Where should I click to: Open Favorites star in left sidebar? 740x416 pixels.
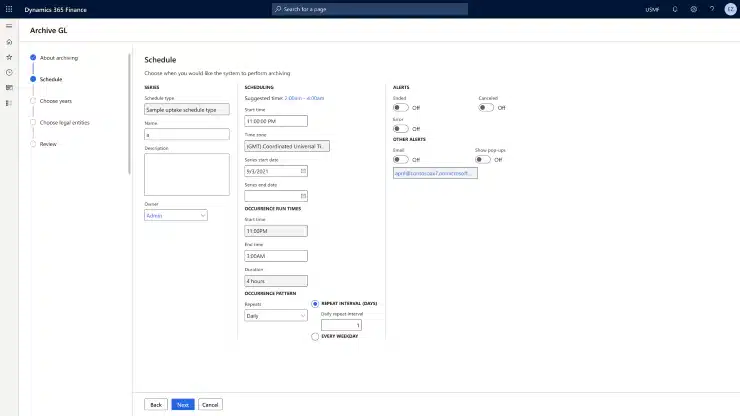click(x=9, y=57)
